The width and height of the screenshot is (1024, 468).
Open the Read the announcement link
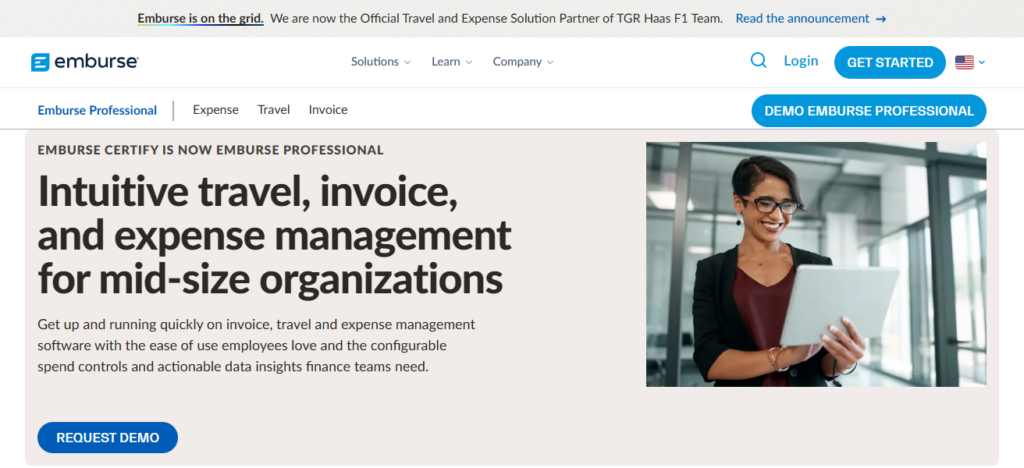click(810, 18)
